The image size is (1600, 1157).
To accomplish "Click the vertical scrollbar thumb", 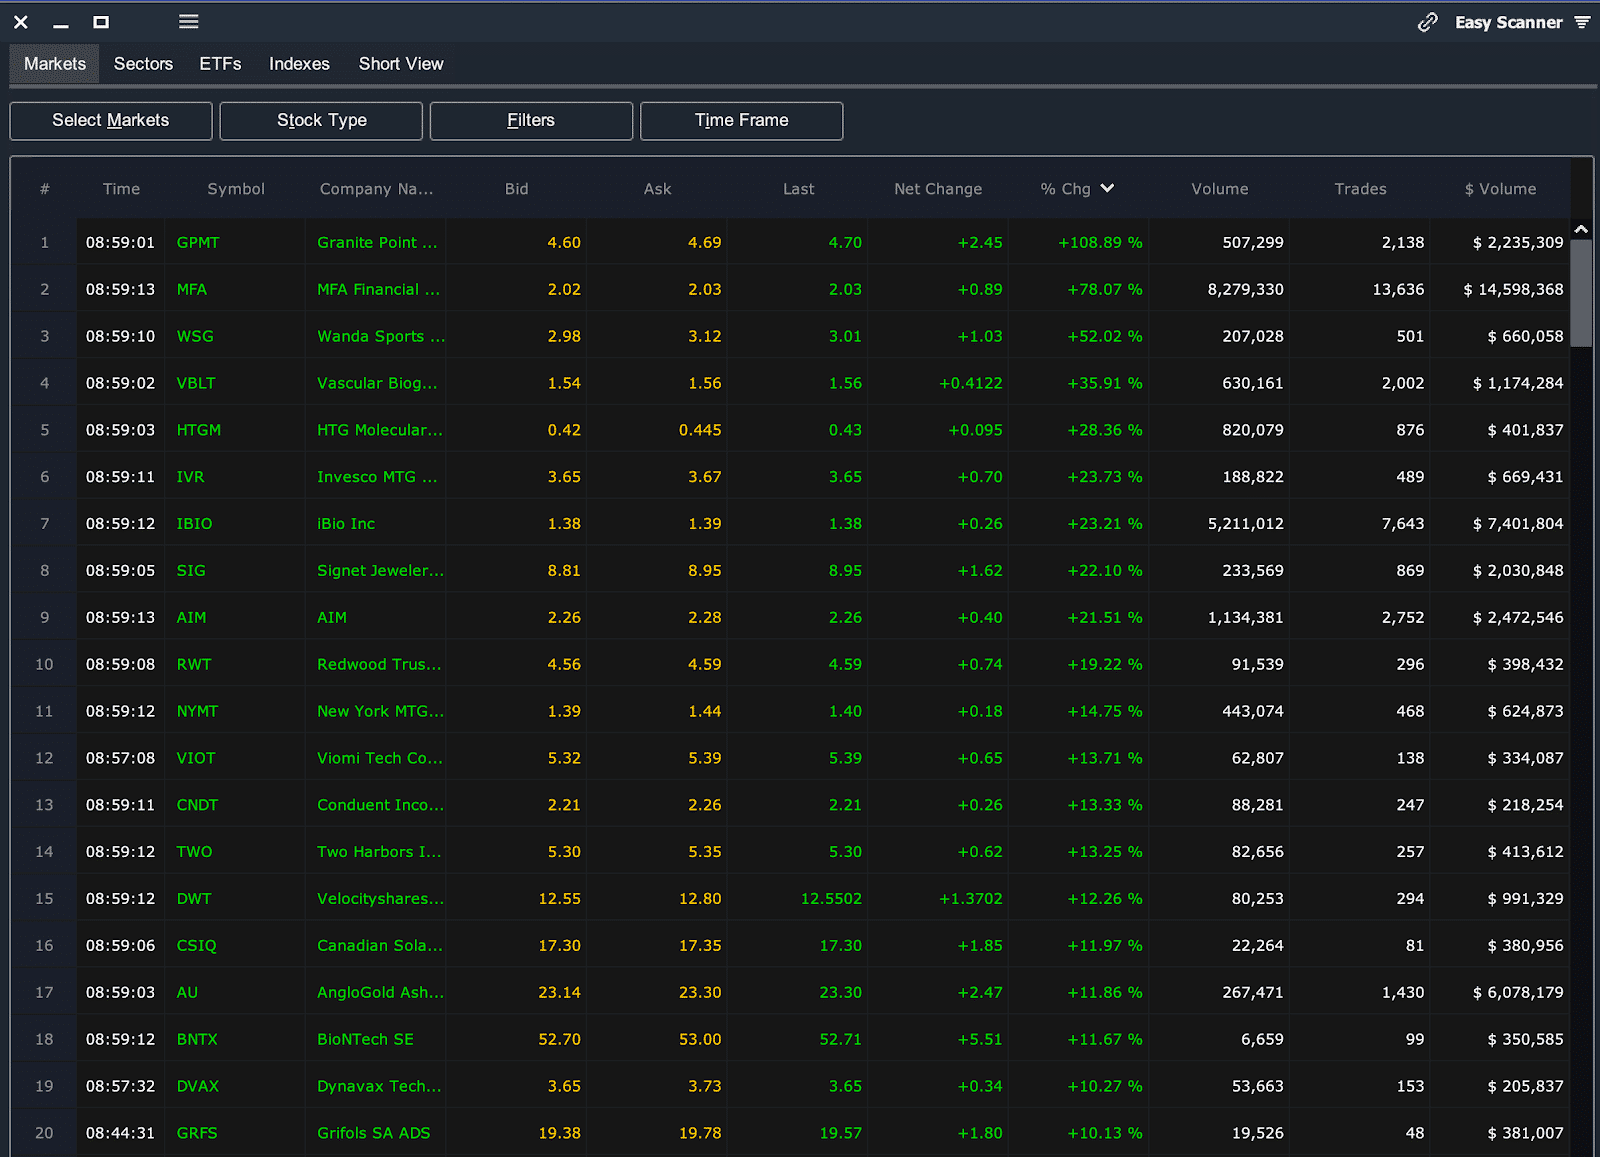I will (x=1581, y=293).
